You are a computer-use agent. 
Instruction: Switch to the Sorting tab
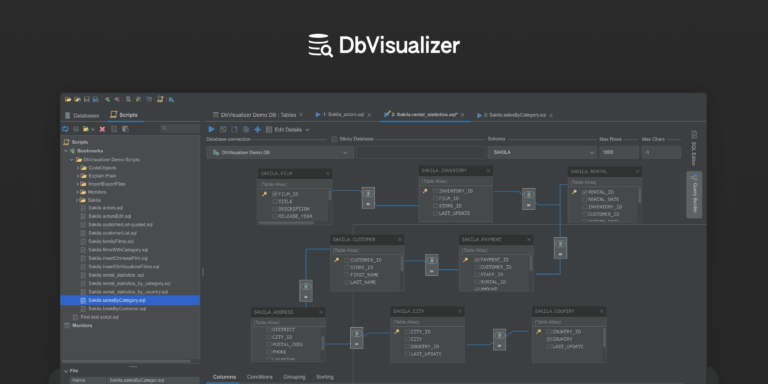pos(325,377)
